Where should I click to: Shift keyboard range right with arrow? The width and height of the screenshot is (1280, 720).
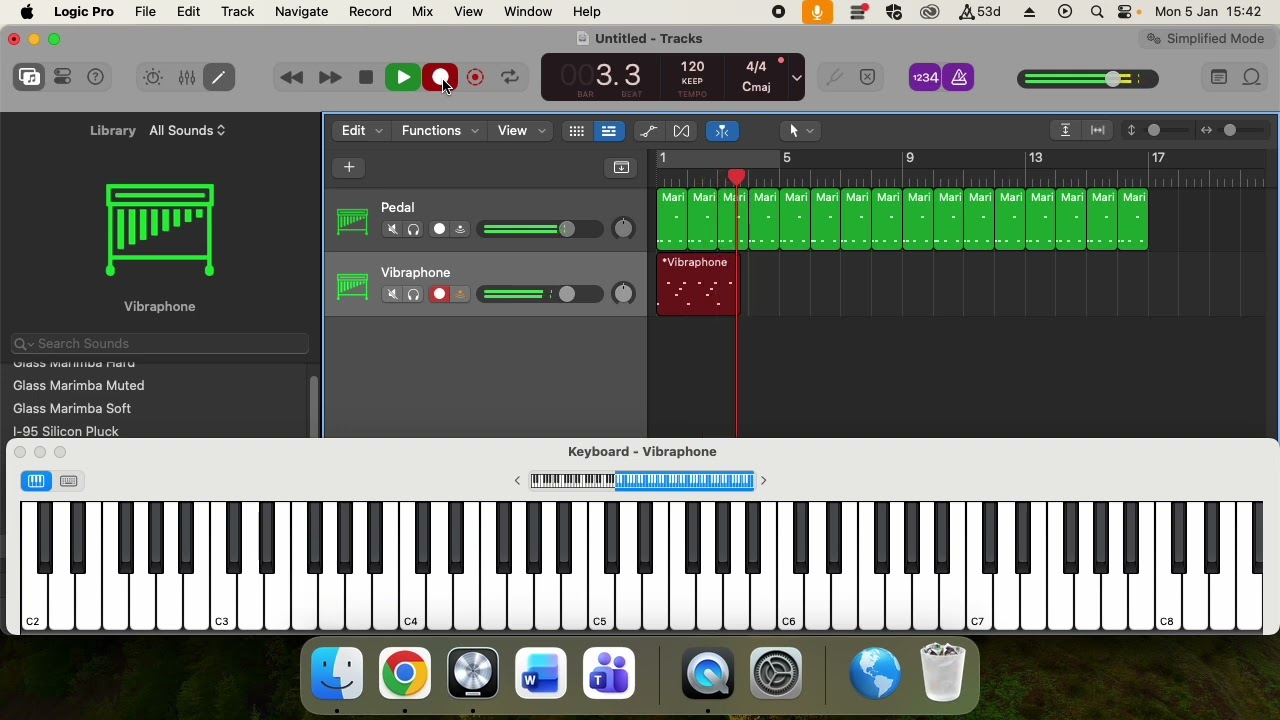[x=763, y=481]
